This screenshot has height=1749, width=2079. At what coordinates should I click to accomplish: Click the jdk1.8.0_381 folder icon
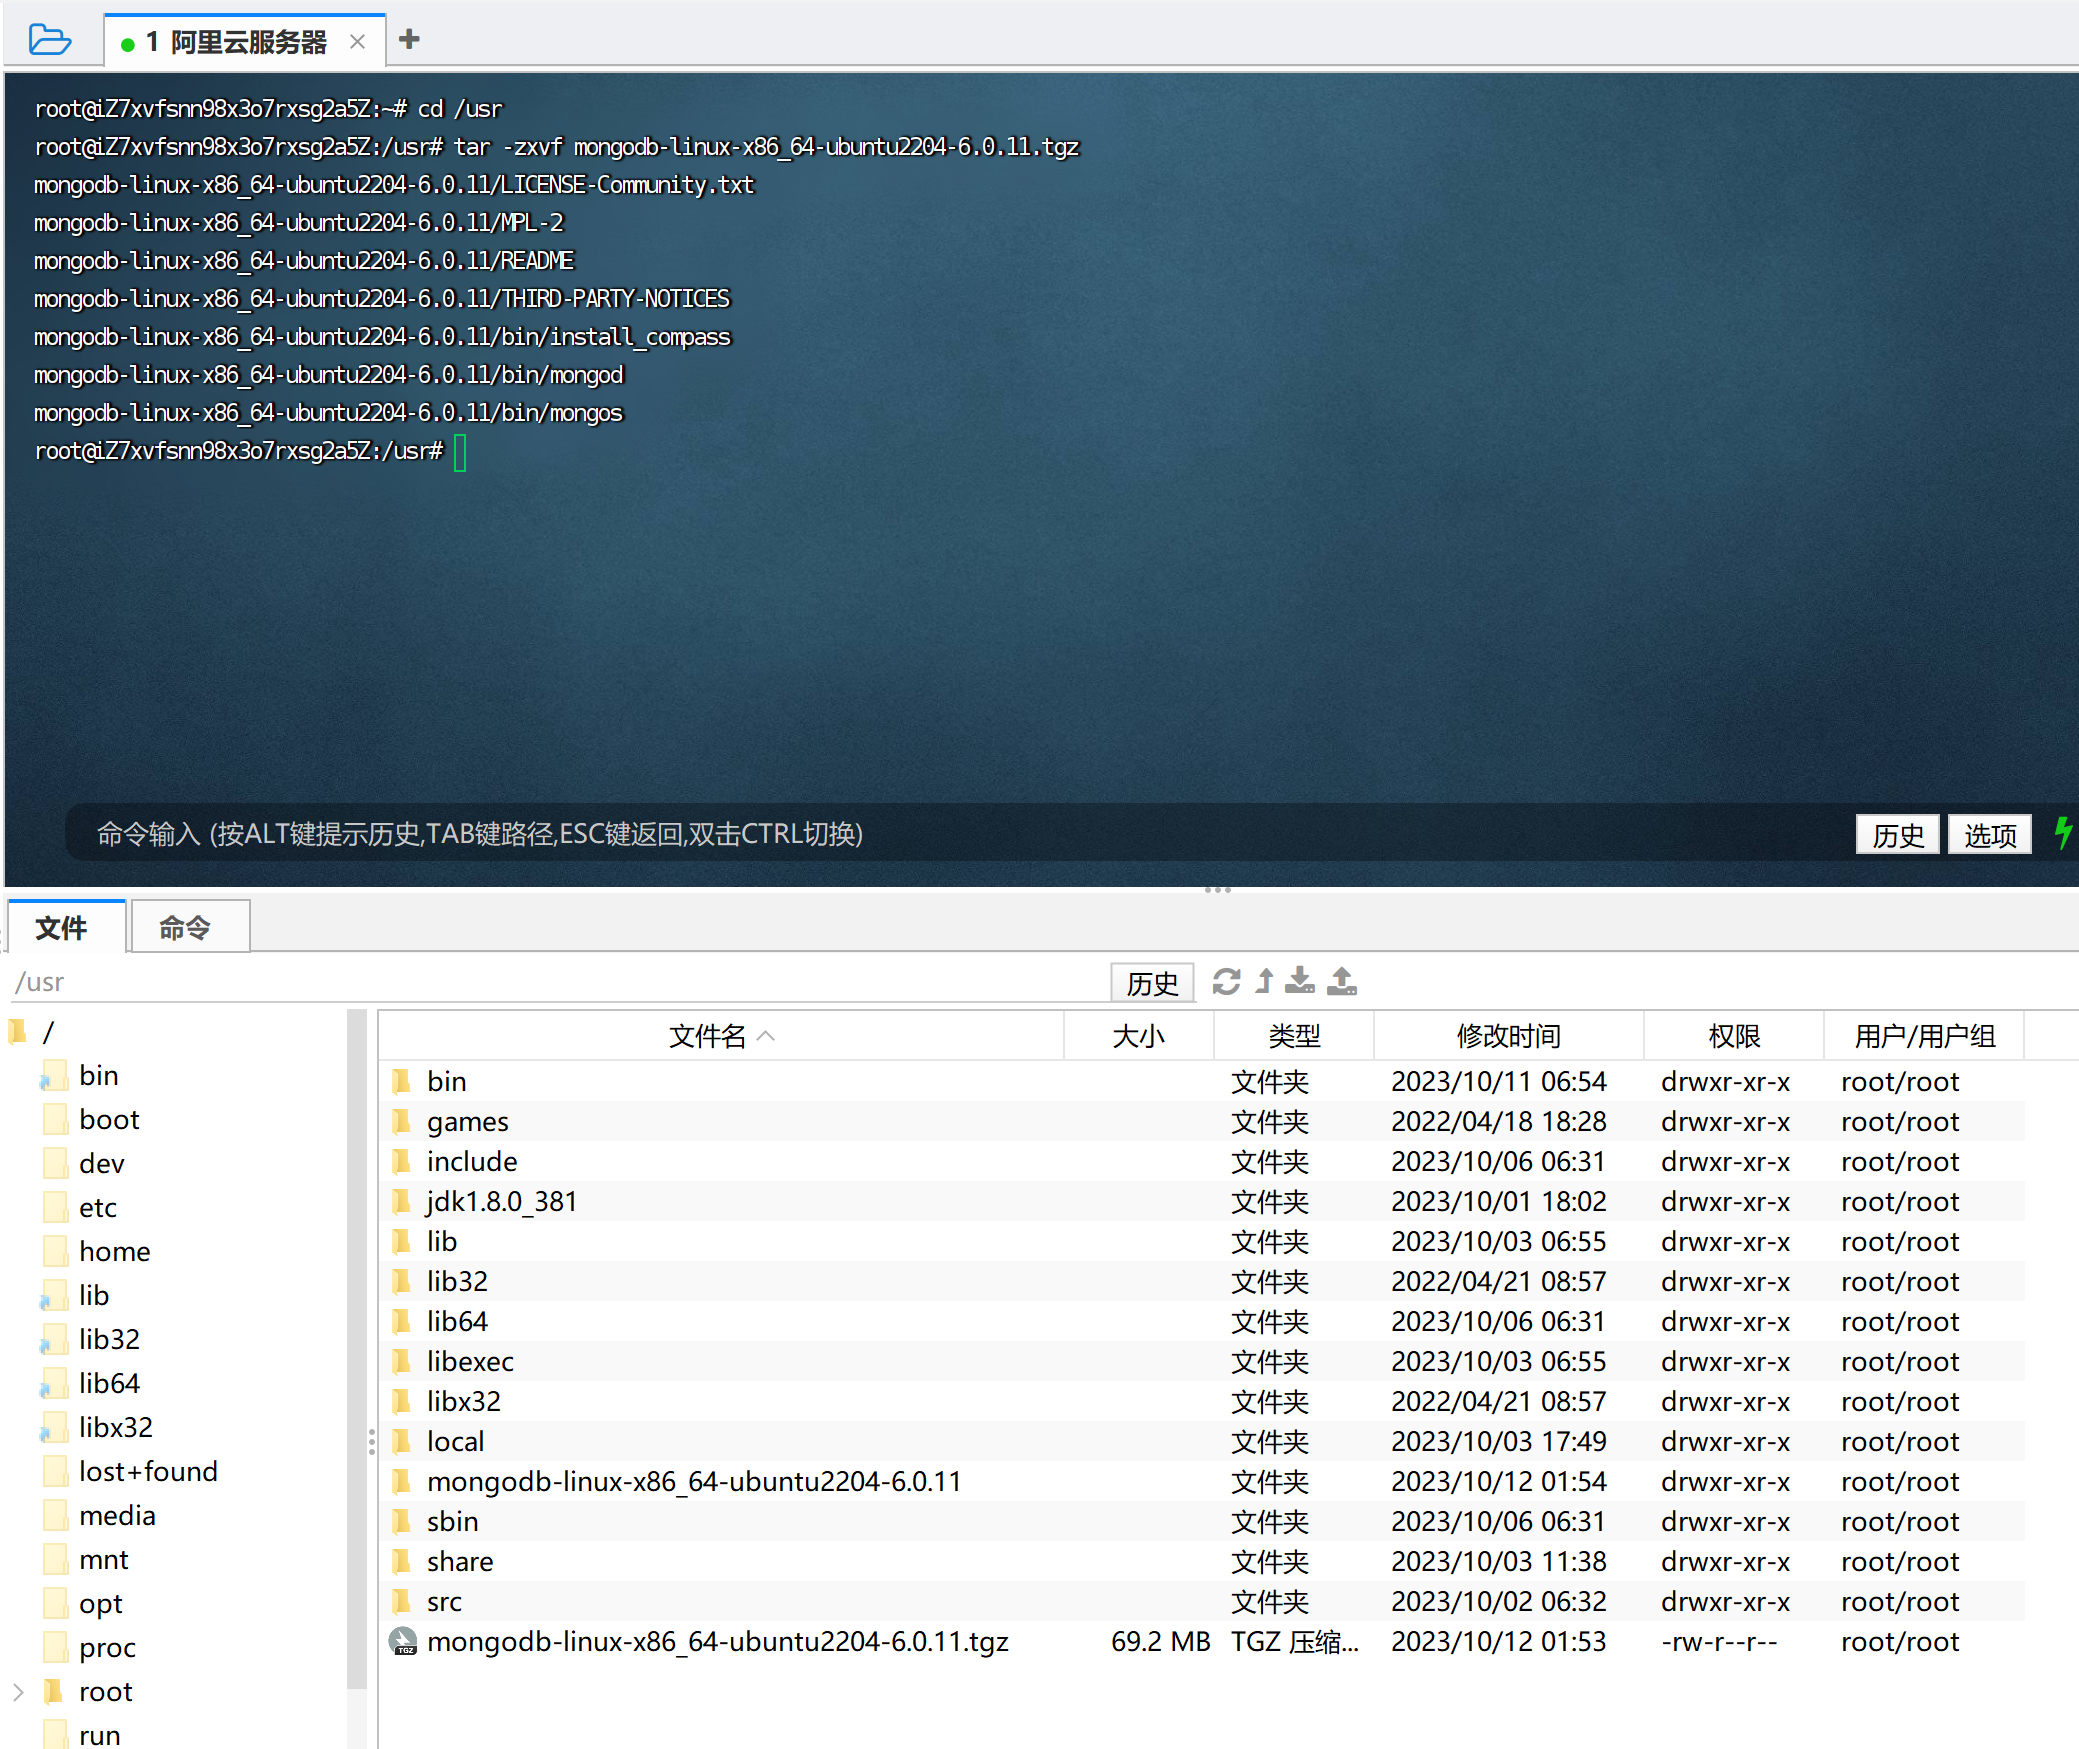click(x=402, y=1201)
